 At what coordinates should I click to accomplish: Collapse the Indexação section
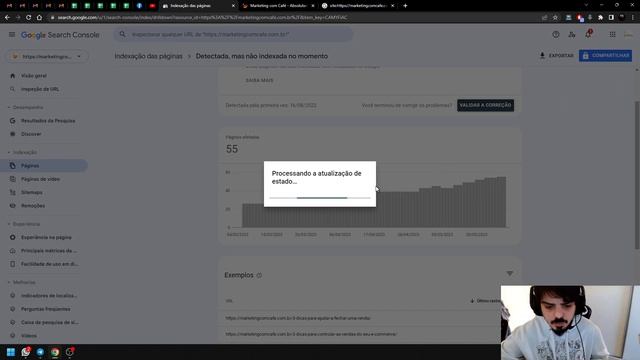[22, 152]
